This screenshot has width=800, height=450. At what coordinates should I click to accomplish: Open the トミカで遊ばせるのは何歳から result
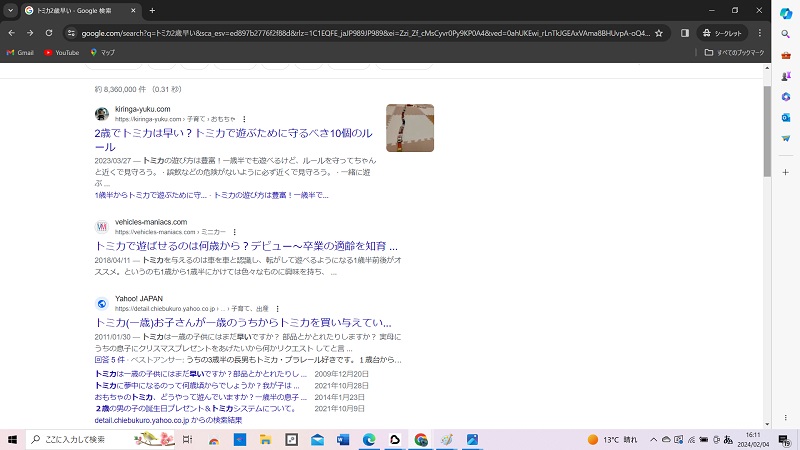click(246, 246)
